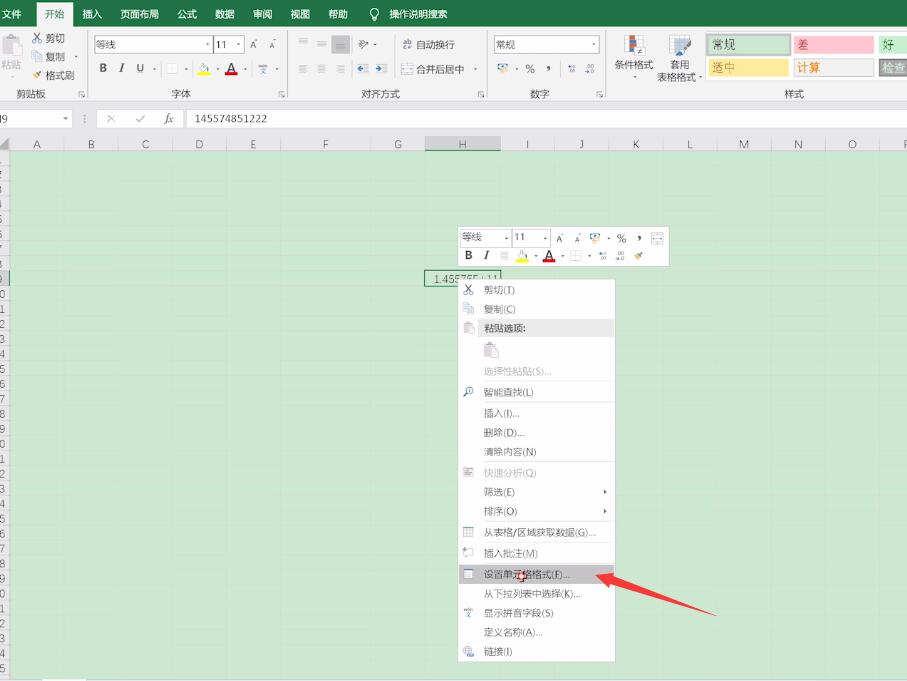The height and width of the screenshot is (681, 907).
Task: Click the Decrease Font Size icon in ribbon
Action: point(272,45)
